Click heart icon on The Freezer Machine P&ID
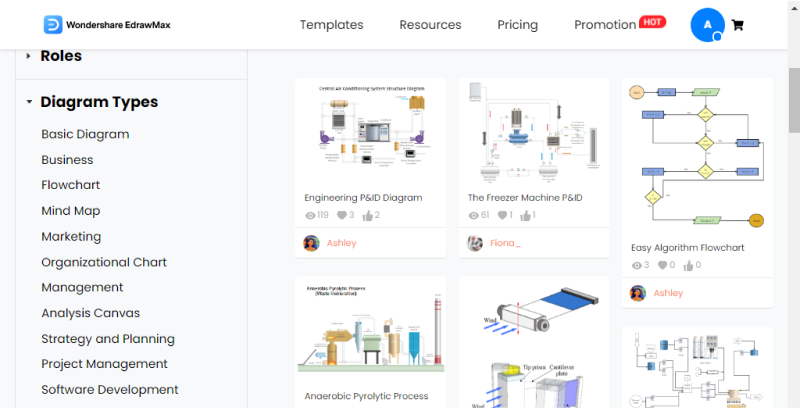 click(x=503, y=215)
